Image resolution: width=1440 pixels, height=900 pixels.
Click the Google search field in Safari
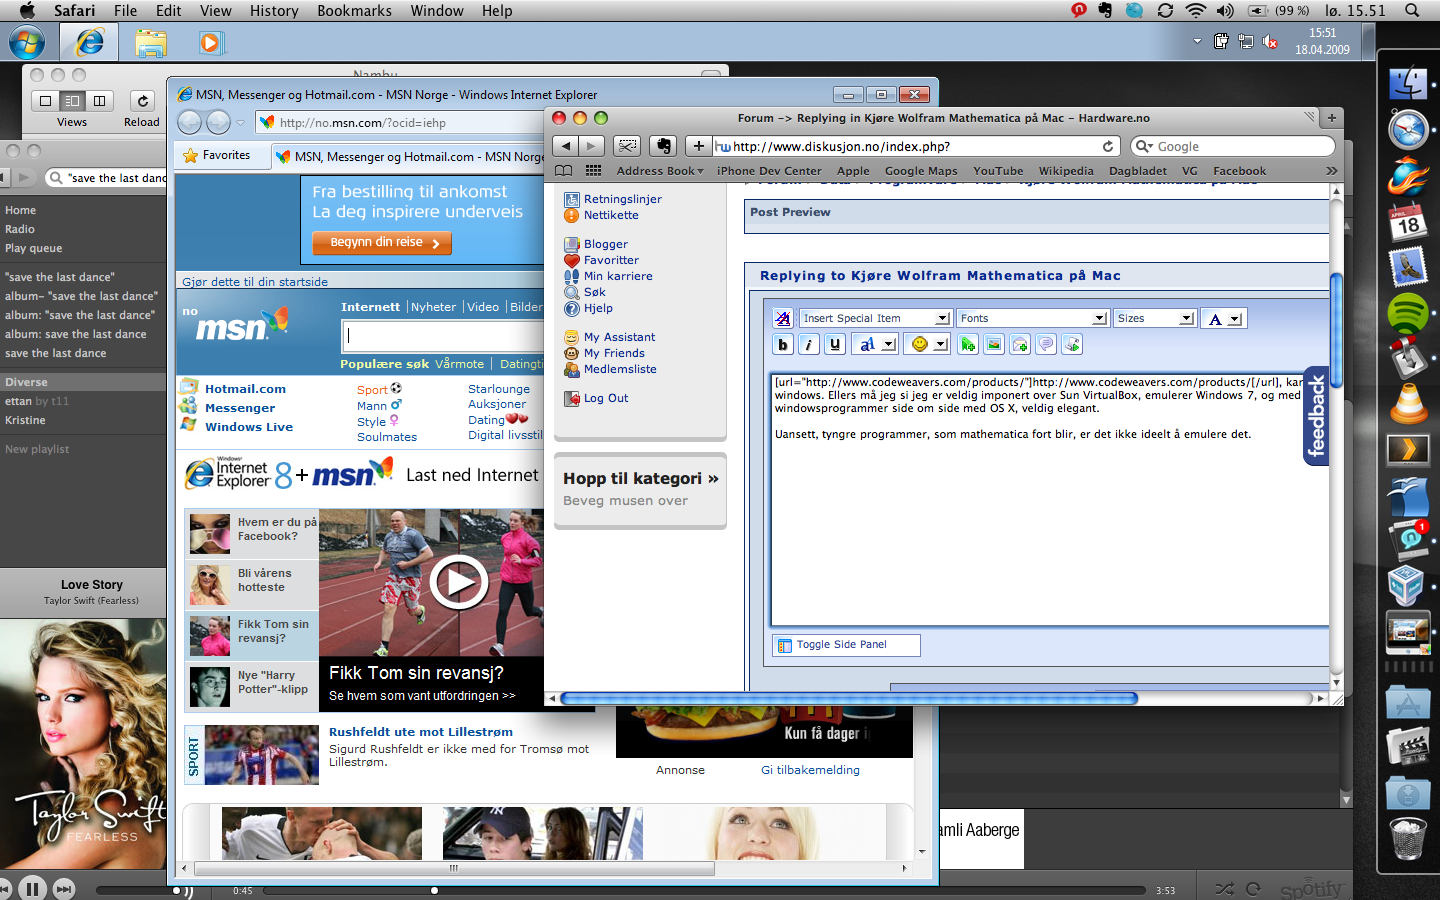1233,146
